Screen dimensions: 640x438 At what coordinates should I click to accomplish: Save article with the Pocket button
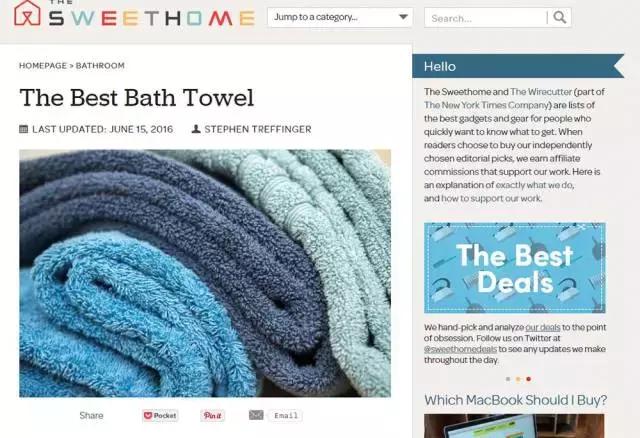pyautogui.click(x=160, y=416)
